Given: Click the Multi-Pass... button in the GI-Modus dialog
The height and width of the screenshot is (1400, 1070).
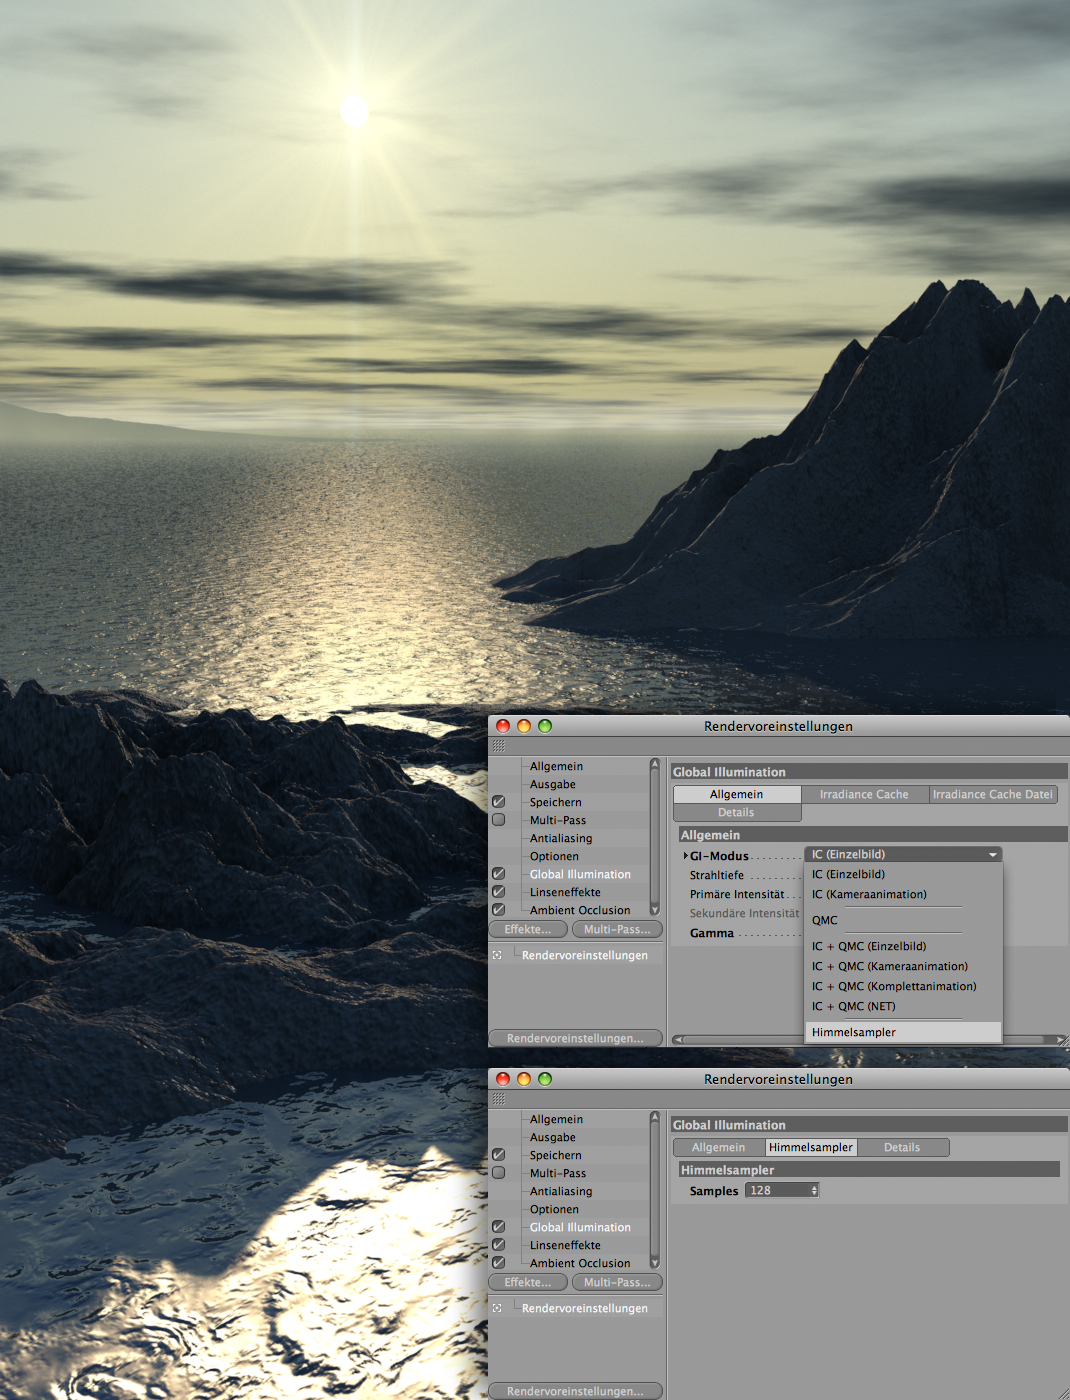Looking at the screenshot, I should pyautogui.click(x=617, y=929).
